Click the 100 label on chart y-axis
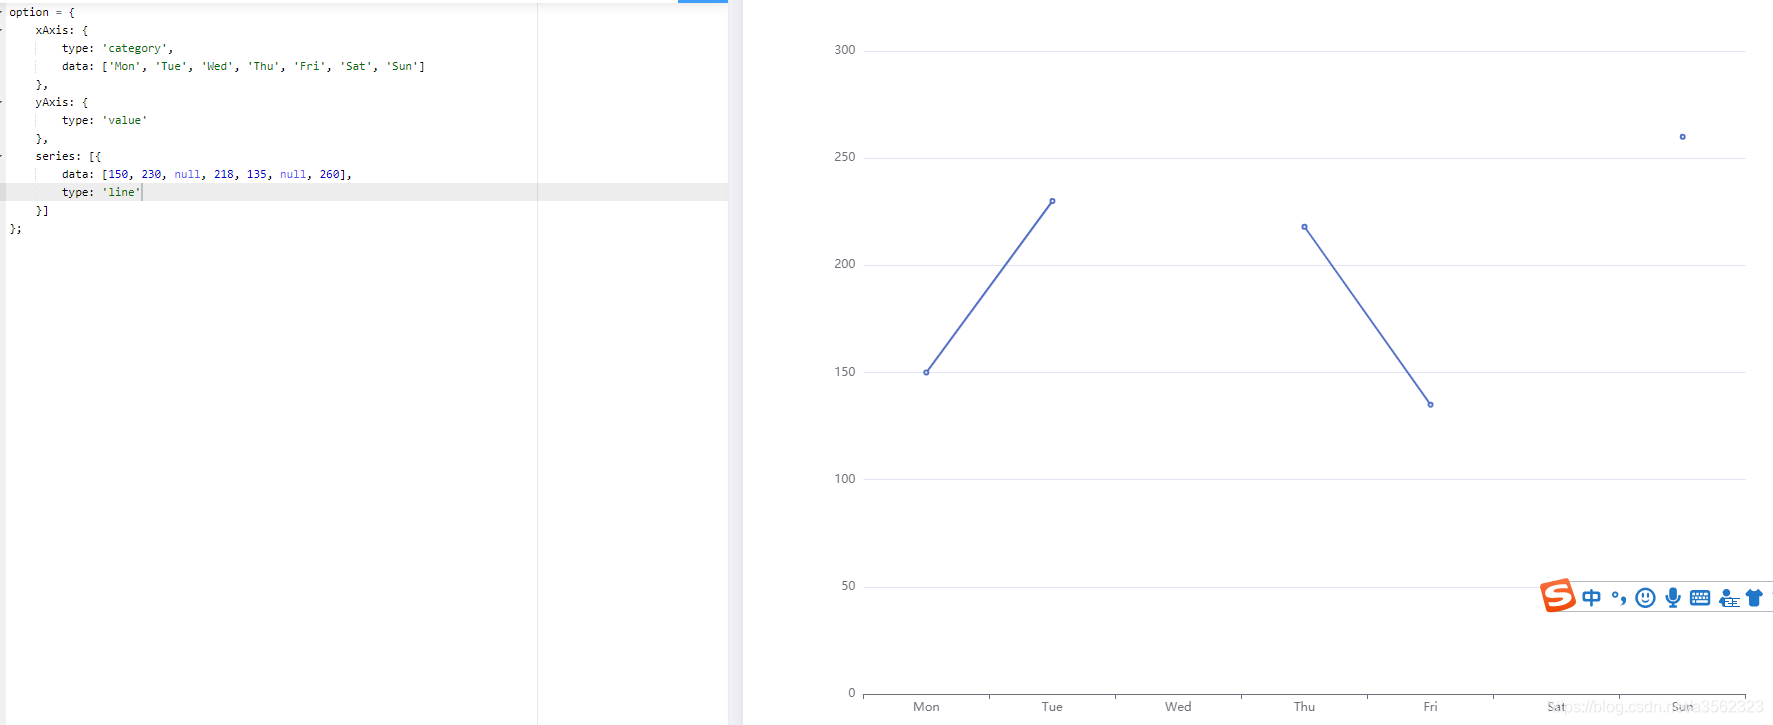Viewport: 1773px width, 725px height. (x=845, y=479)
